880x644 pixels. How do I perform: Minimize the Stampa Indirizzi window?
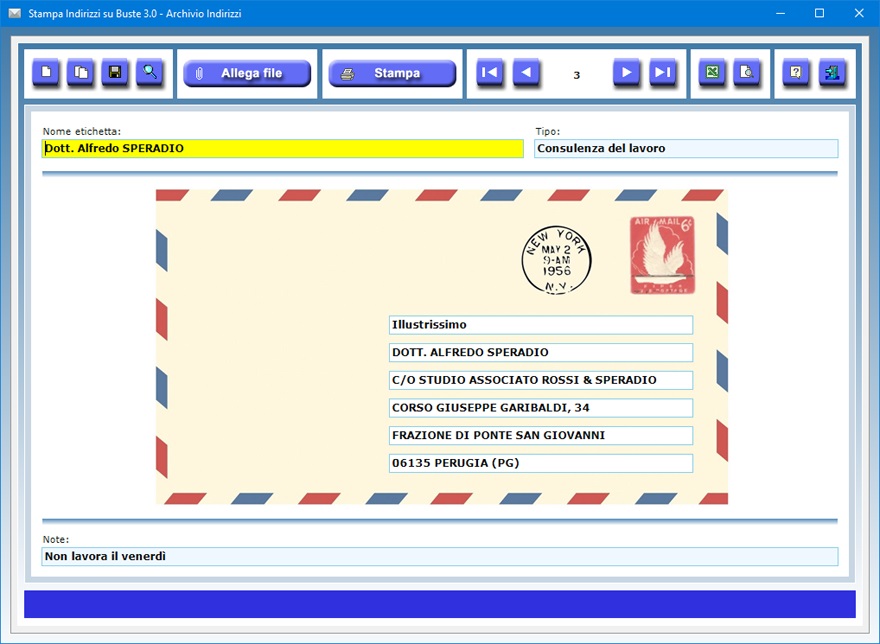tap(780, 13)
